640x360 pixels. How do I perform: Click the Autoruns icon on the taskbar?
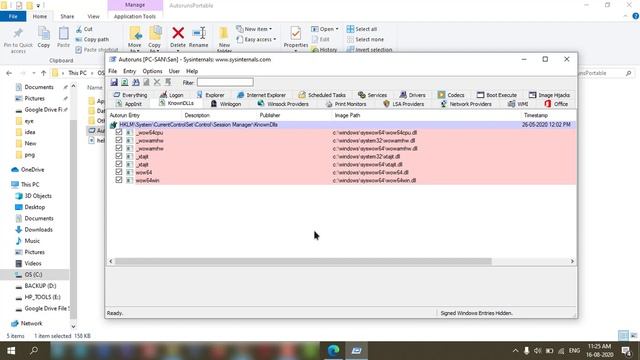tap(356, 350)
